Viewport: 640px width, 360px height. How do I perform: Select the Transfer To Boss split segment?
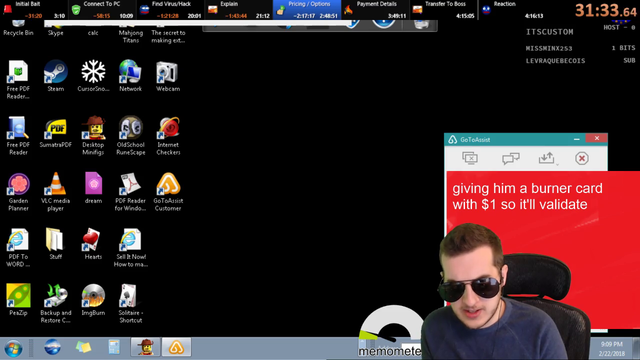(x=443, y=10)
